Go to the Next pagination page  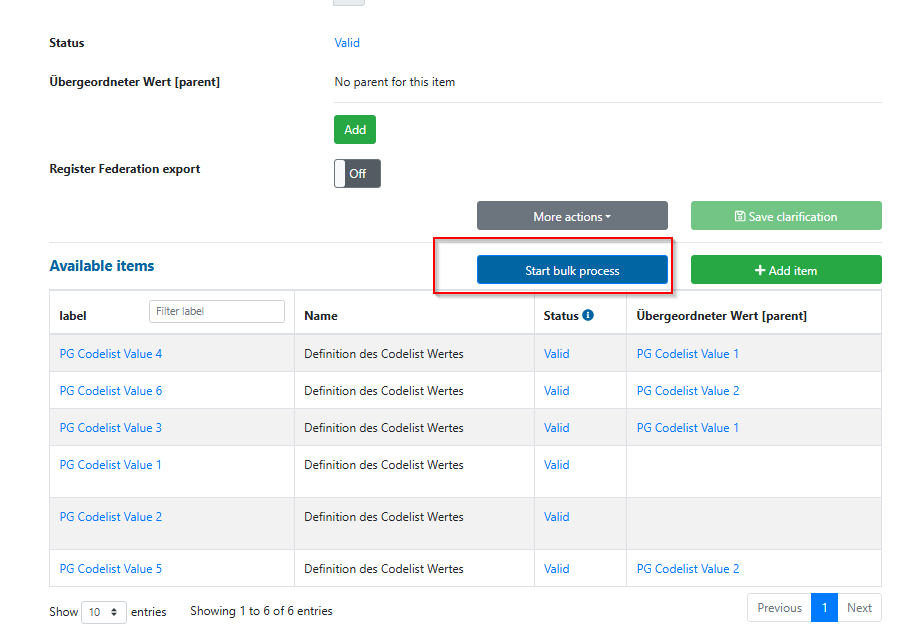tap(859, 608)
